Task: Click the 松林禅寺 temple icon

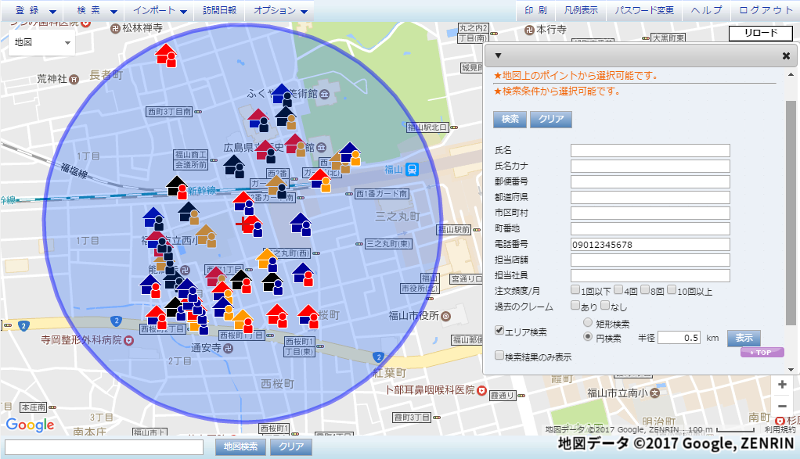Action: (x=115, y=29)
